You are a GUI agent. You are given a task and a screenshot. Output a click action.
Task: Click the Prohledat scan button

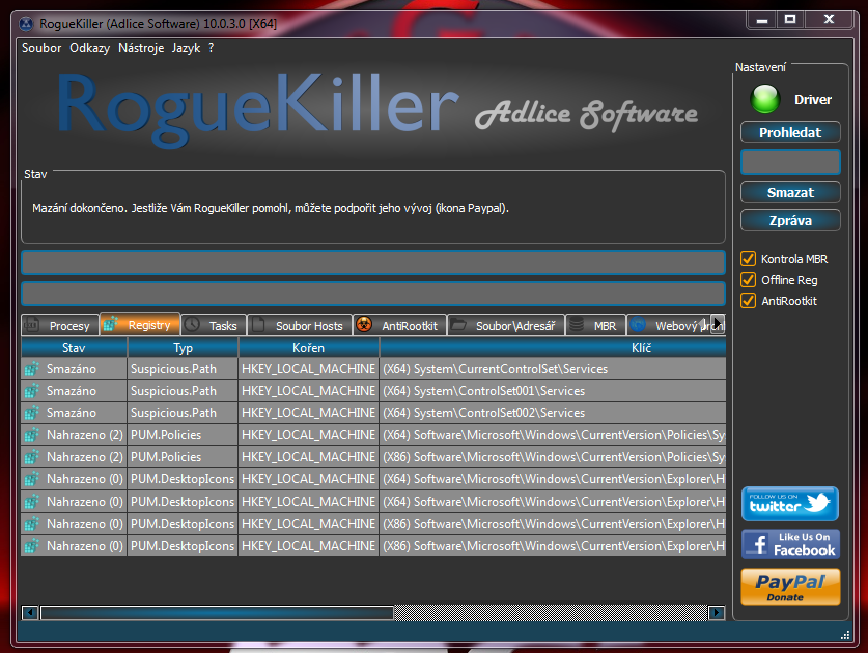790,132
